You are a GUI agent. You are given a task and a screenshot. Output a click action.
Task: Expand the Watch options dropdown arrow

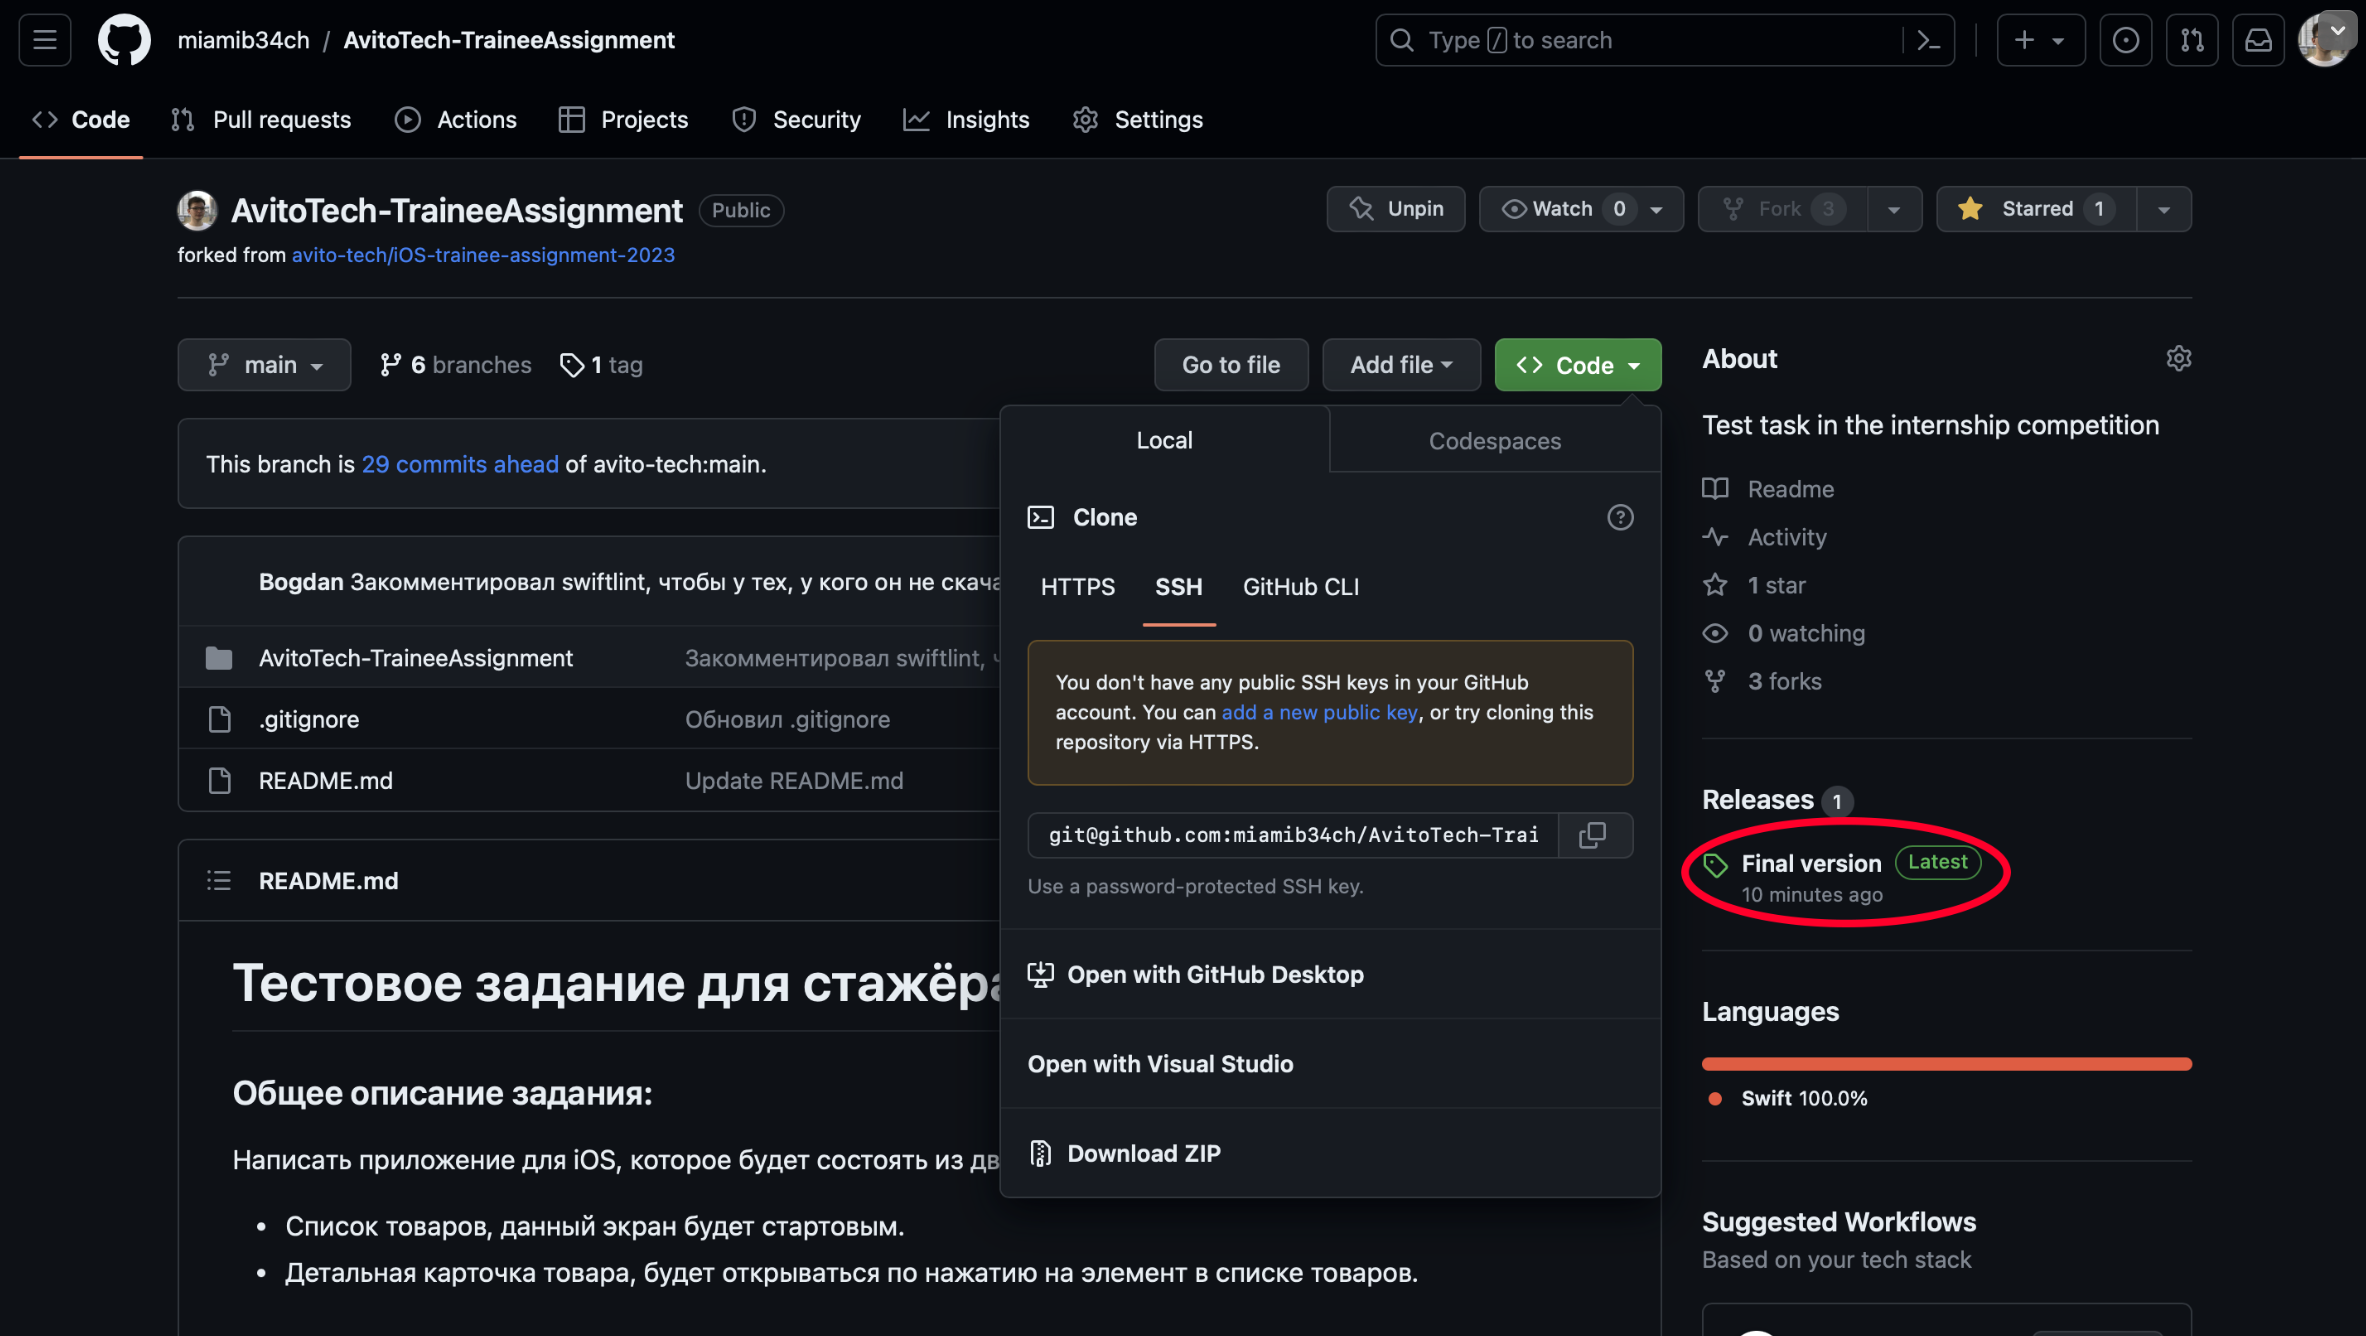1657,209
